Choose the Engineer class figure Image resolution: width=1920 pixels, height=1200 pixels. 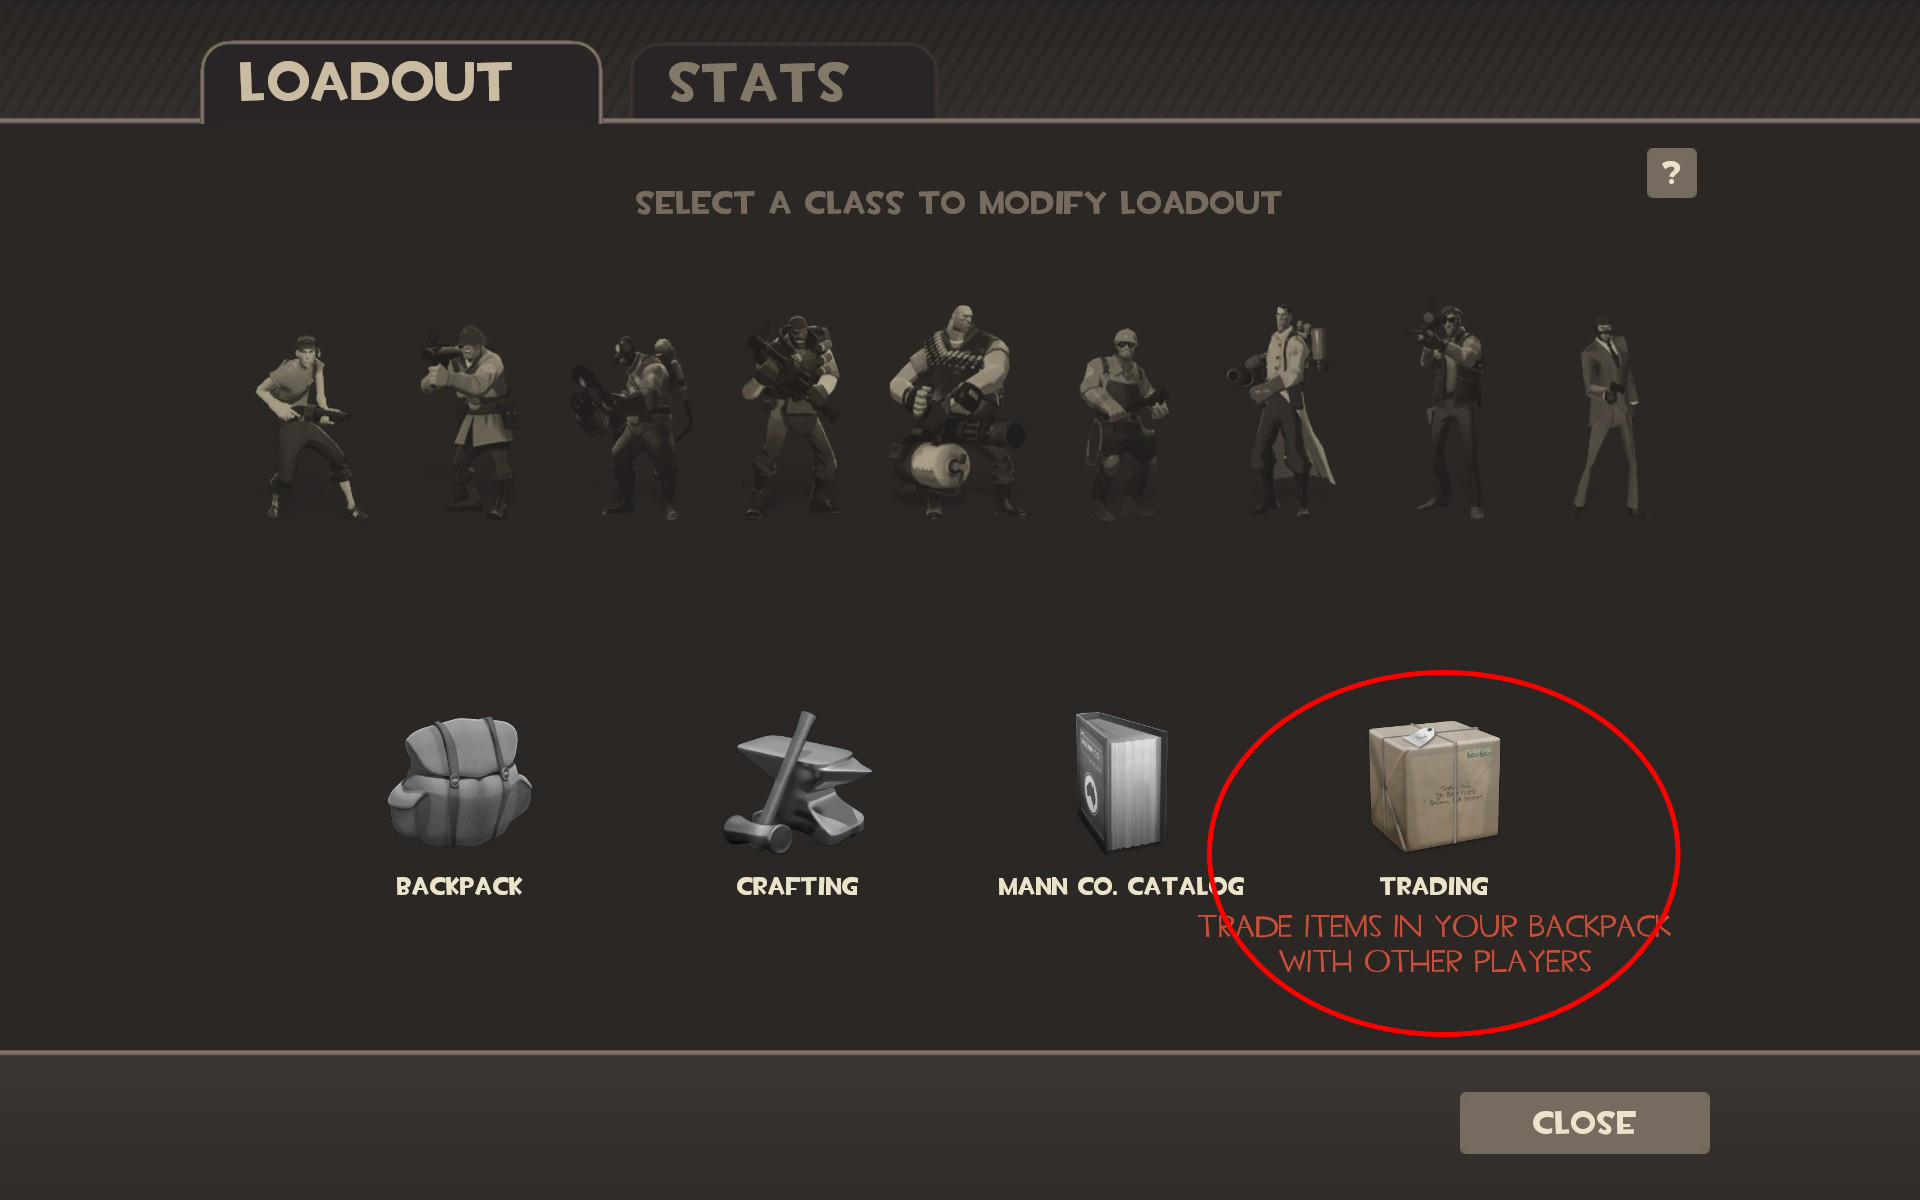[x=1122, y=424]
